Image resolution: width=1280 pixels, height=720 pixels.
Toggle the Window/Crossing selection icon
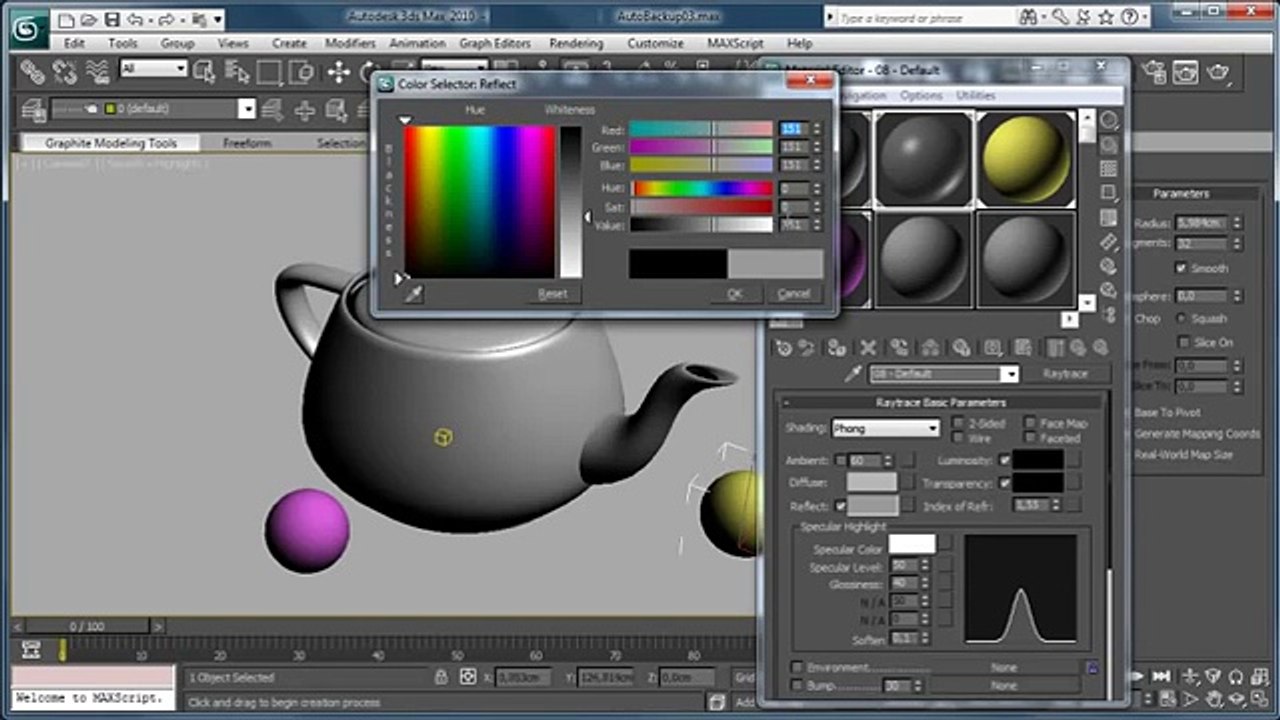click(x=301, y=71)
